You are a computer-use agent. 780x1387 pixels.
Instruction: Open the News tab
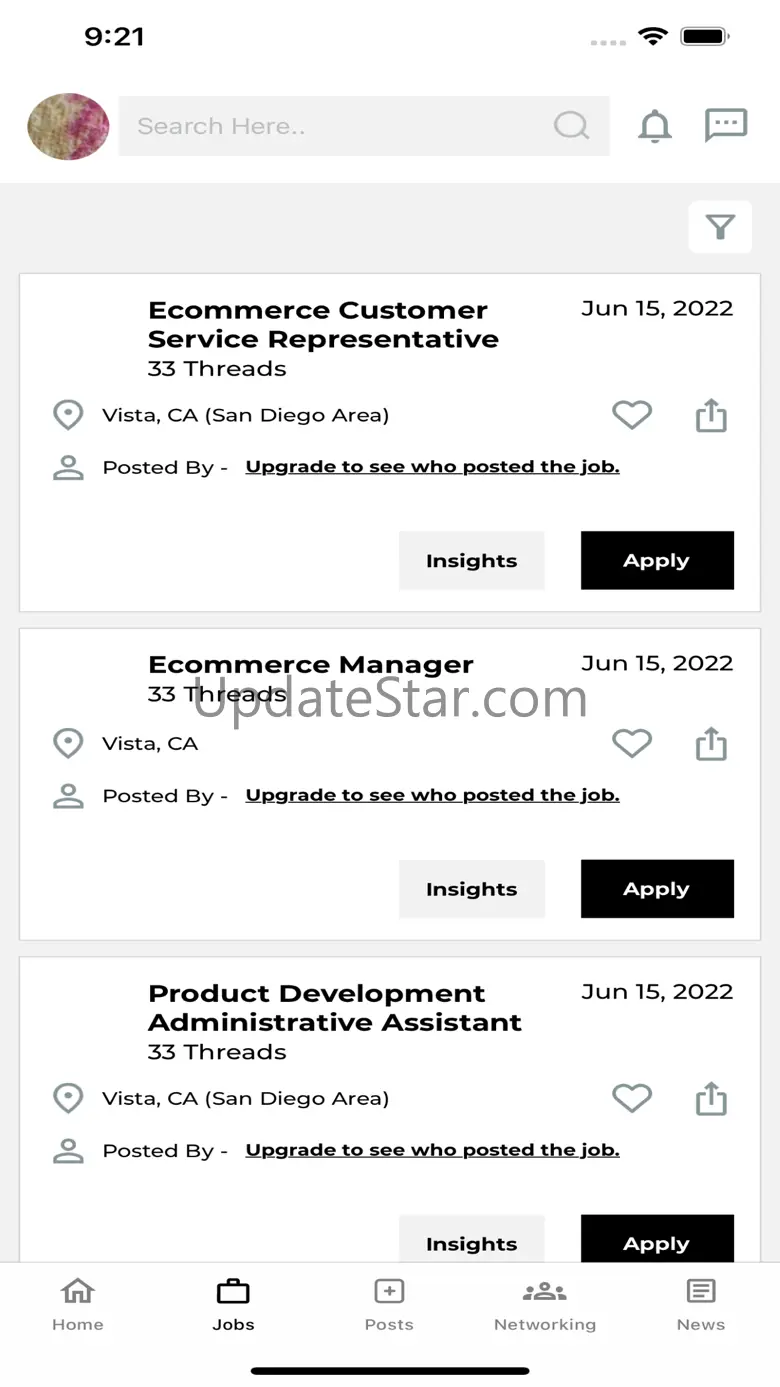click(x=701, y=1304)
